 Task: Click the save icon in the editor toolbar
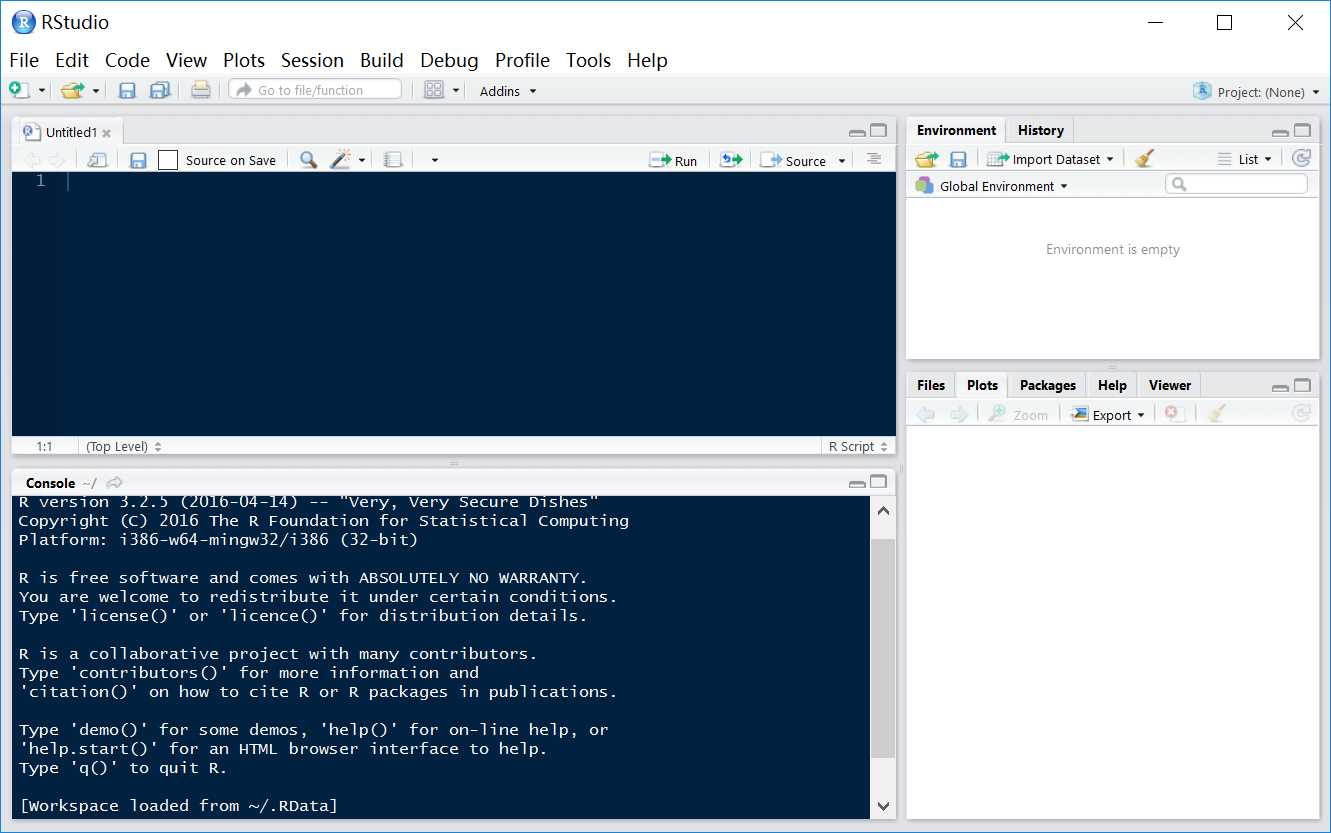pyautogui.click(x=138, y=160)
